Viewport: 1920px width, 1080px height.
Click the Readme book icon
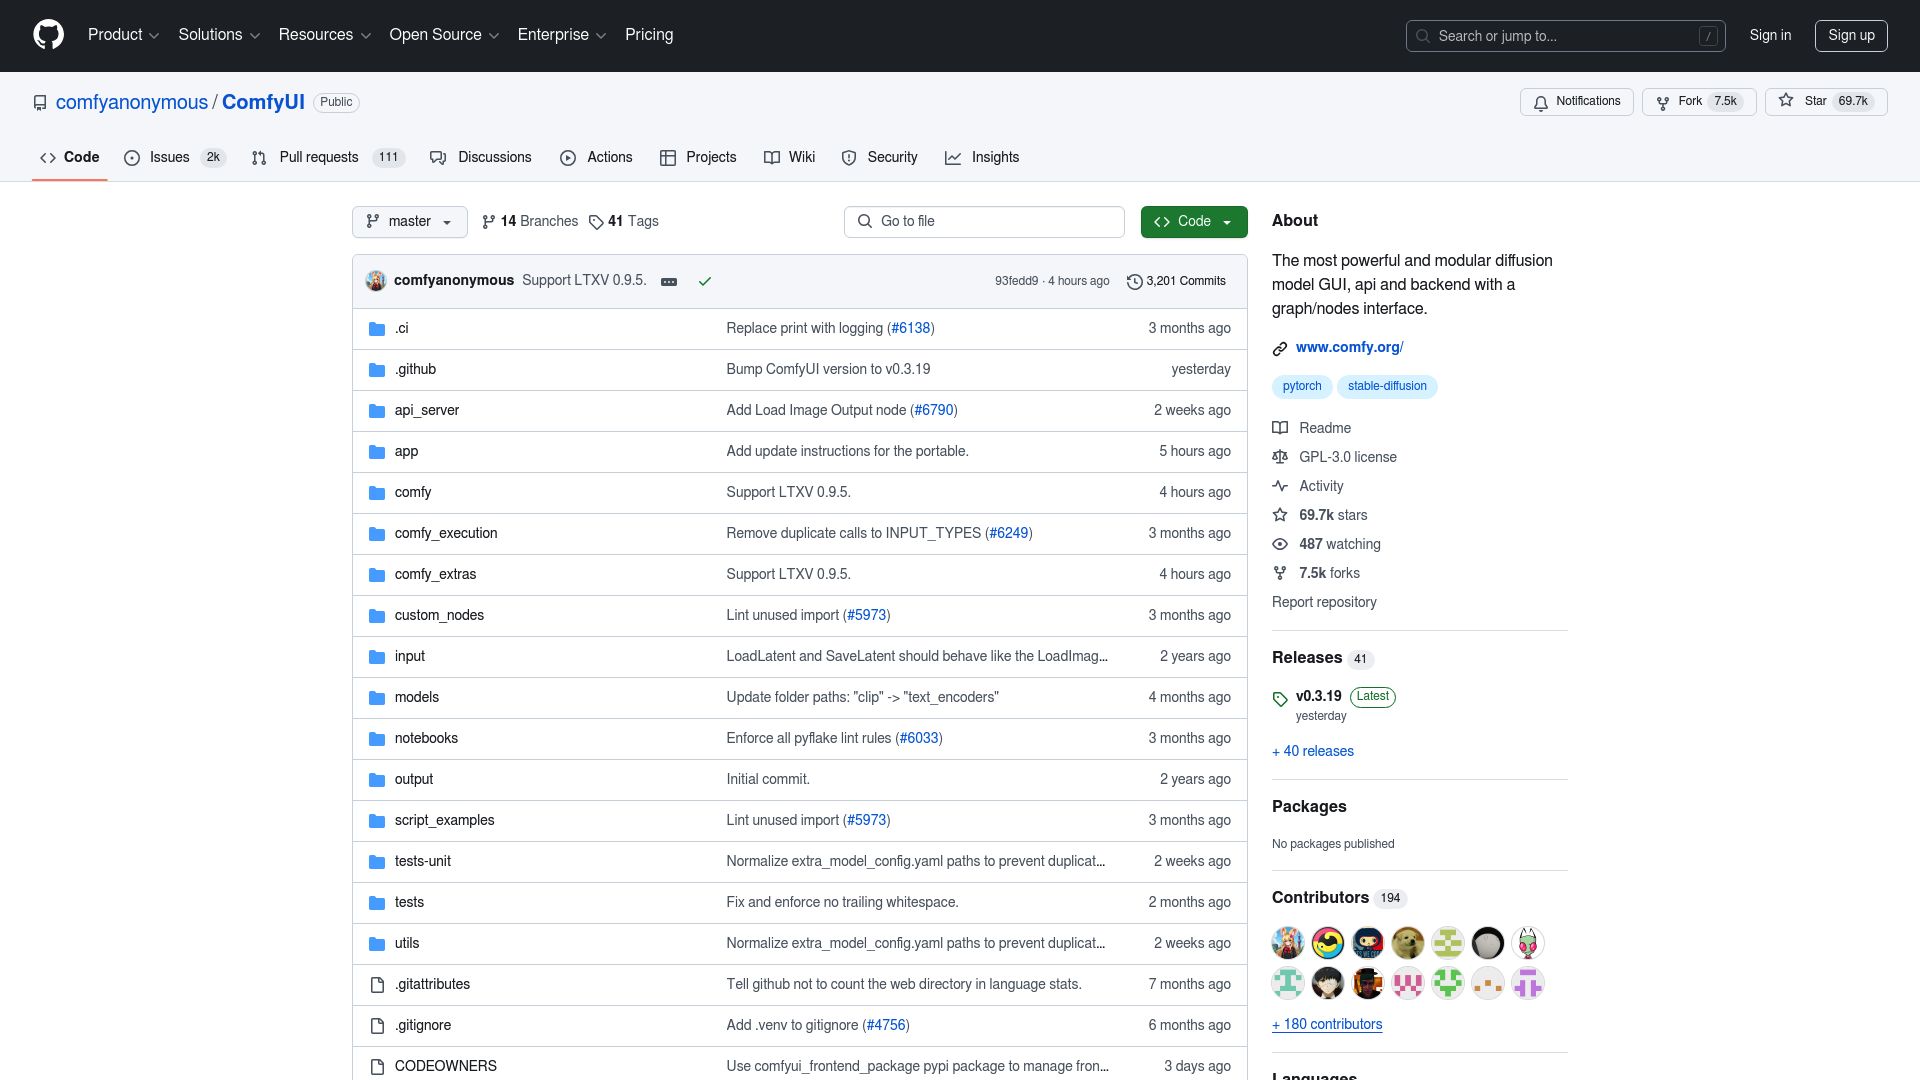[x=1281, y=428]
